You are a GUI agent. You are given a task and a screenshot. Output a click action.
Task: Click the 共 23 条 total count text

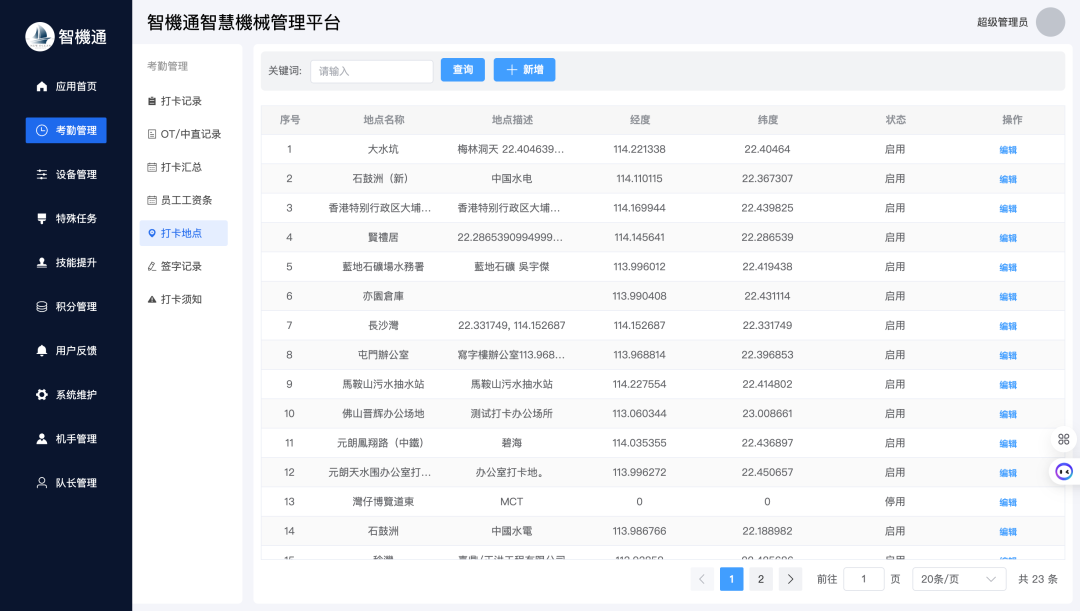pos(1038,579)
